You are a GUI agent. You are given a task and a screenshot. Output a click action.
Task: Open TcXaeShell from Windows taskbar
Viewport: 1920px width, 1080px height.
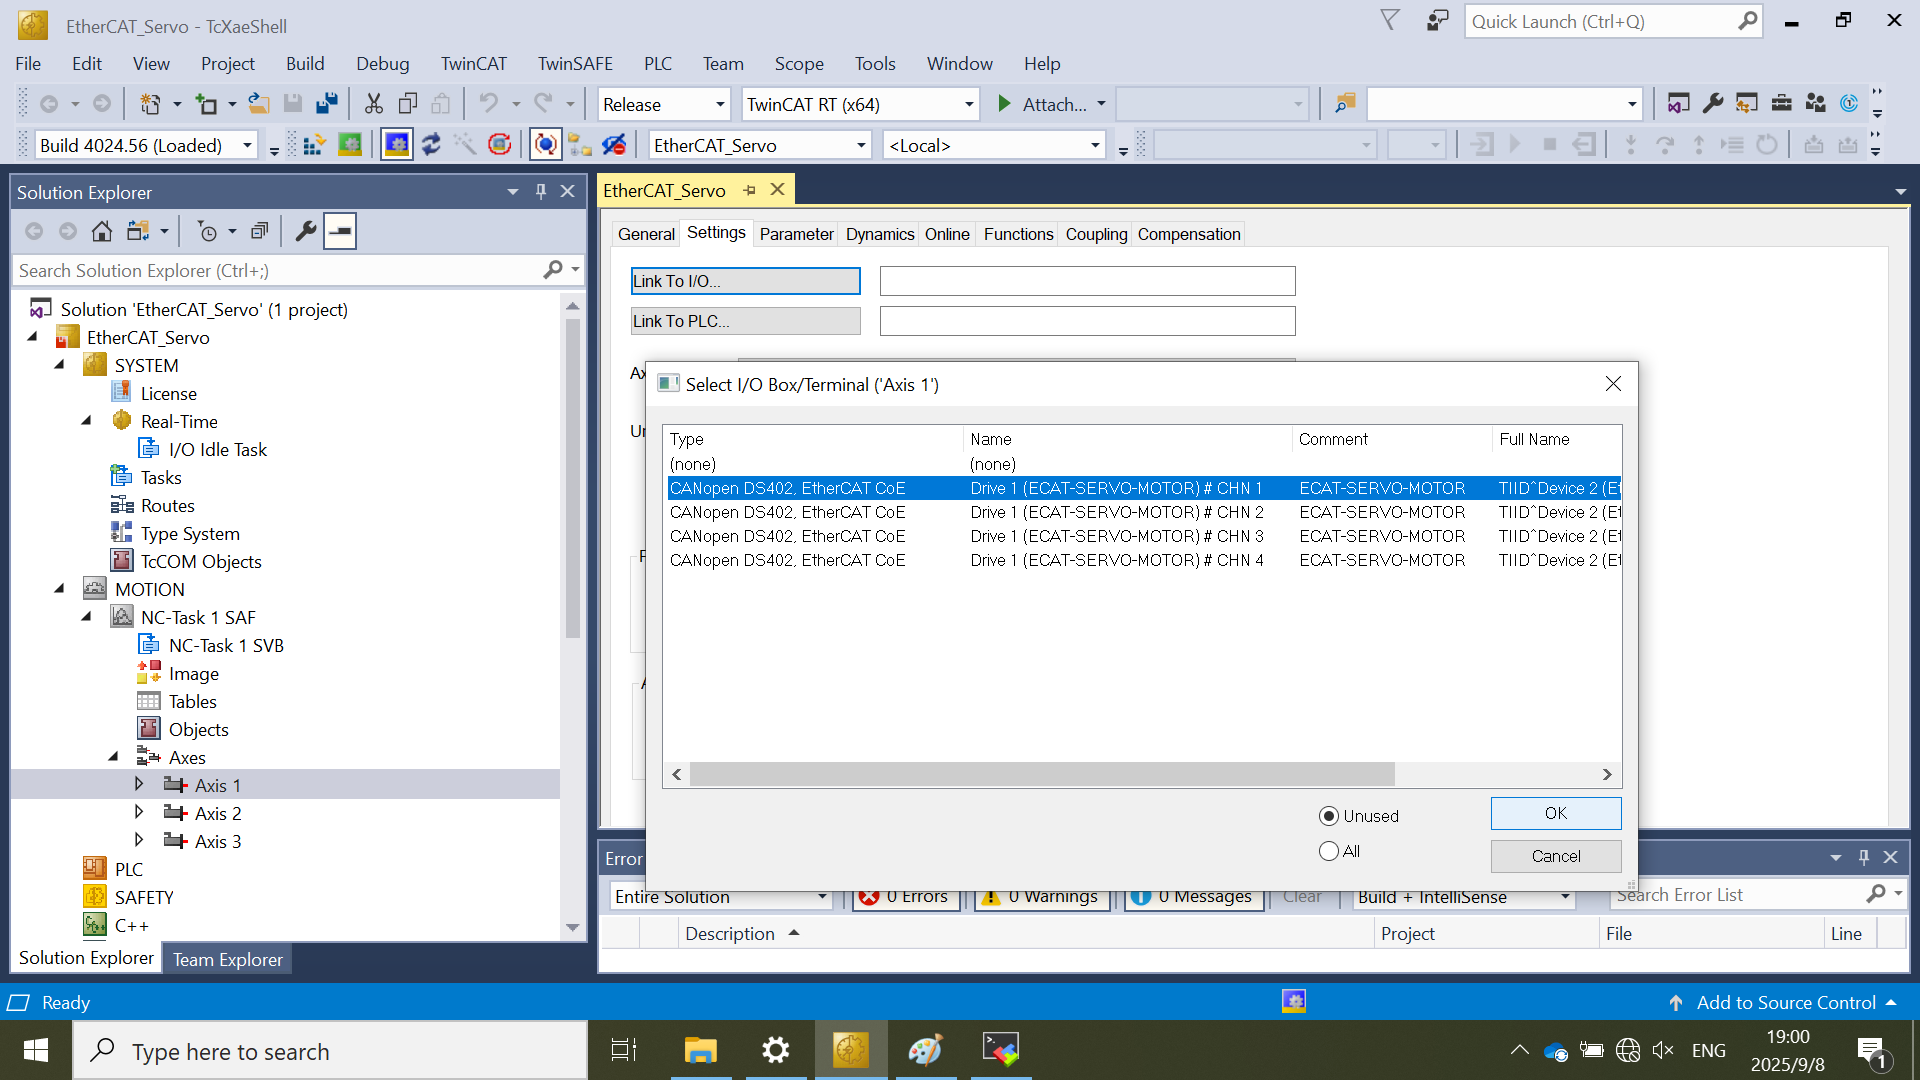click(x=850, y=1050)
